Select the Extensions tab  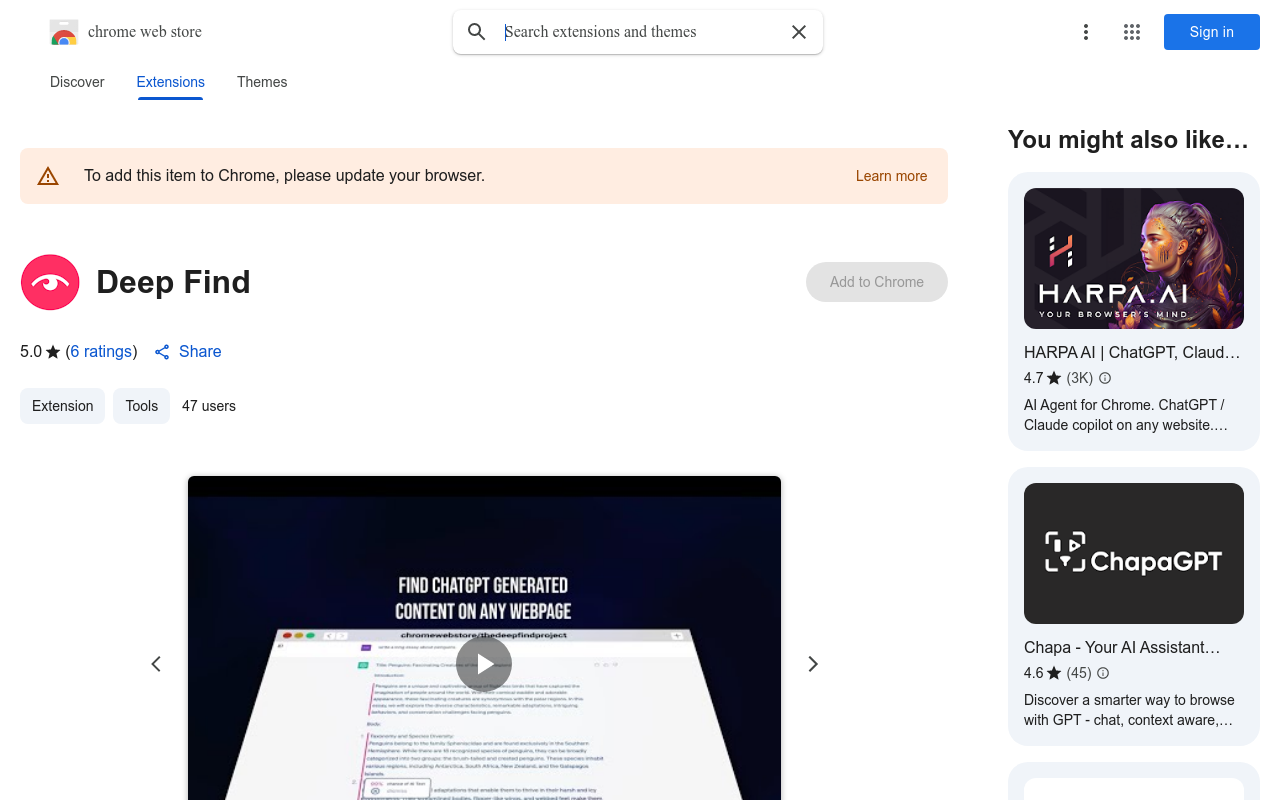[171, 82]
